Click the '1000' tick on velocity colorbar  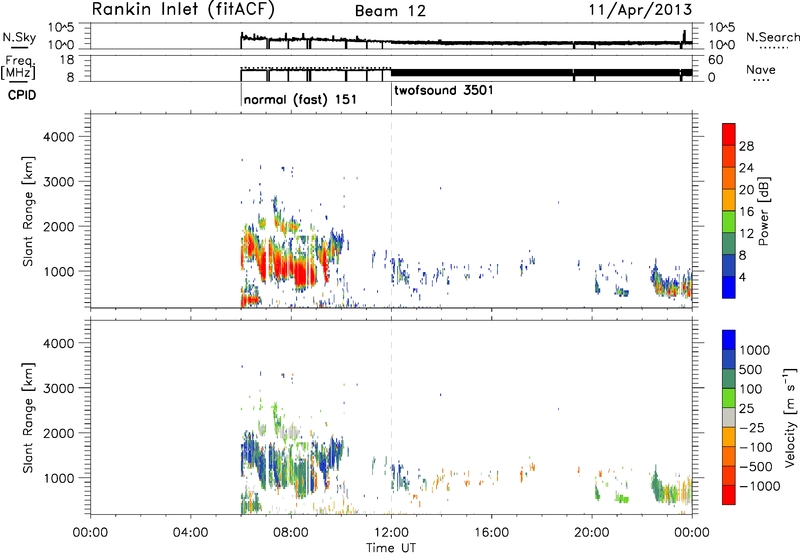[x=755, y=350]
